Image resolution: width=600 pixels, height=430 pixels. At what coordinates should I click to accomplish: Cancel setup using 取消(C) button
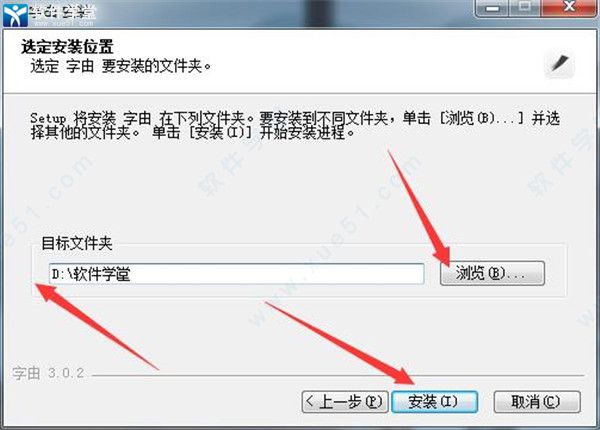coord(537,401)
